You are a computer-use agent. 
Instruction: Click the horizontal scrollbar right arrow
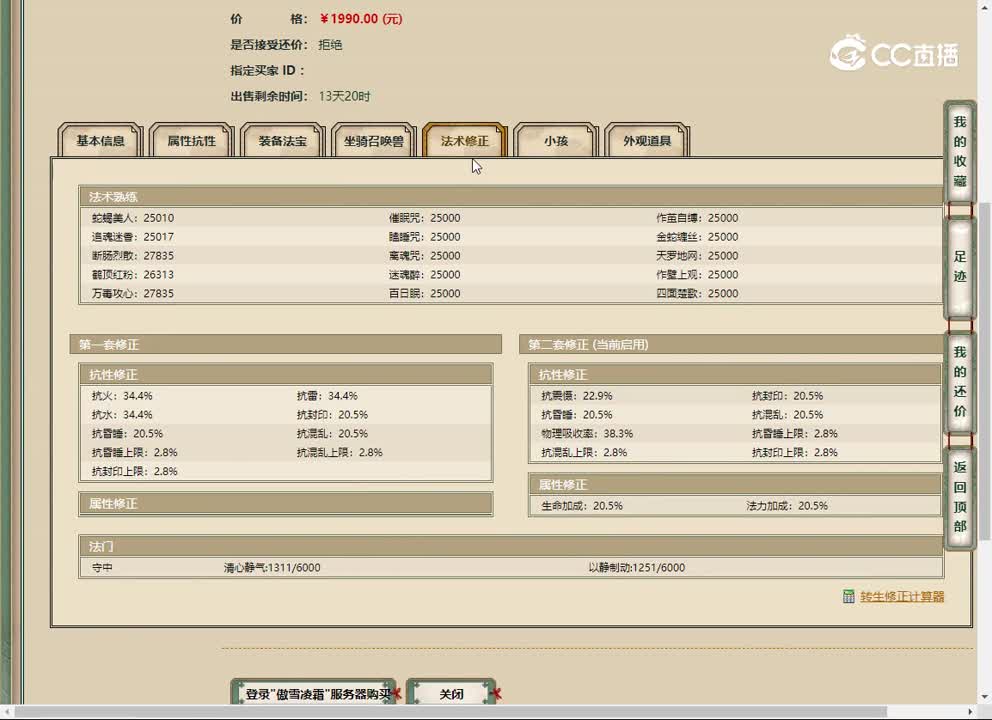[970, 712]
